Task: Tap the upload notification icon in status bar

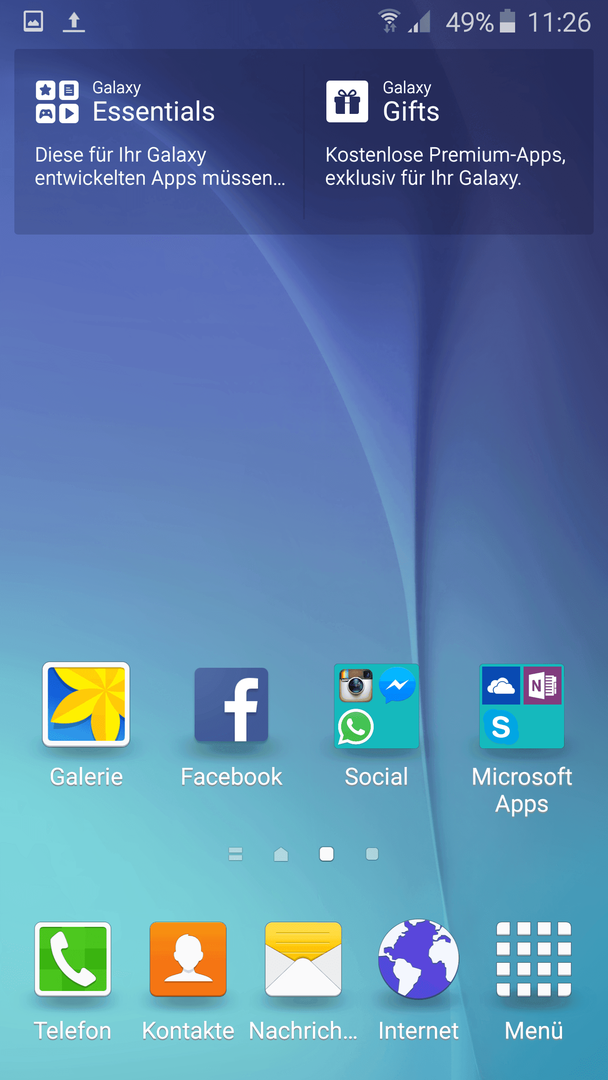Action: (74, 22)
